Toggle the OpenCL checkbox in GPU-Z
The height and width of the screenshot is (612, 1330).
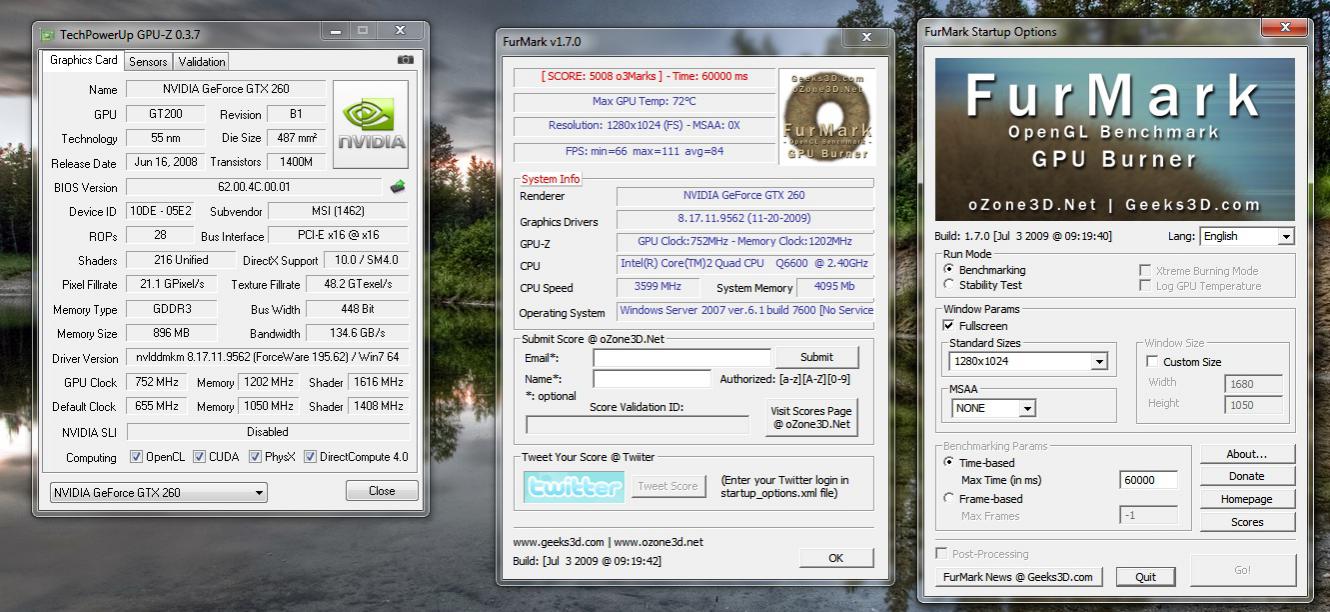coord(136,457)
